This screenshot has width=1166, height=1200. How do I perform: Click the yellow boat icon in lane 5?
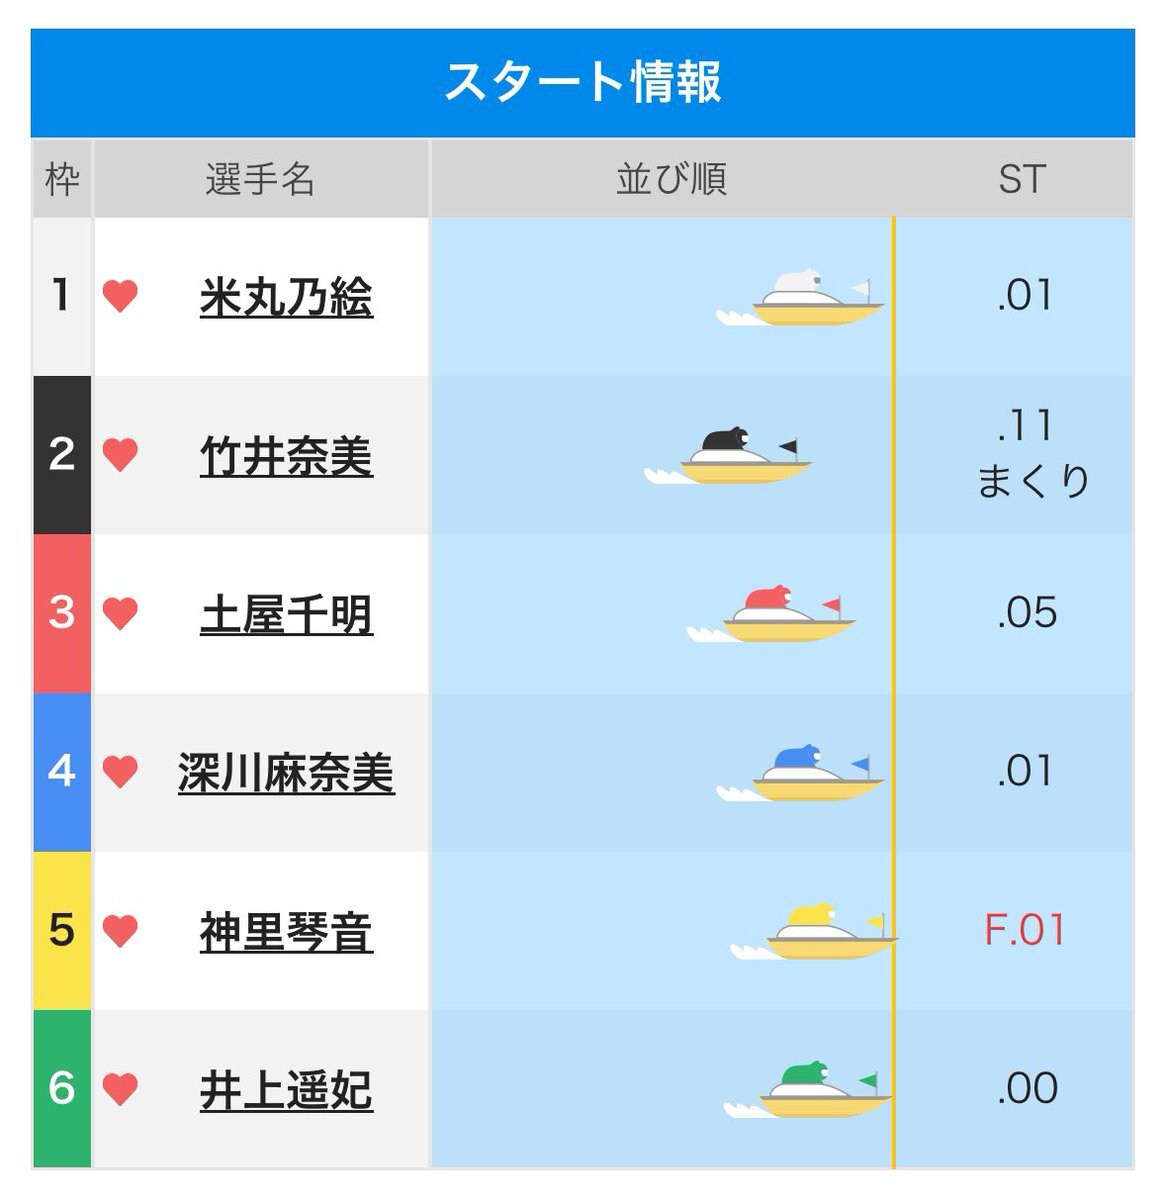coord(815,931)
